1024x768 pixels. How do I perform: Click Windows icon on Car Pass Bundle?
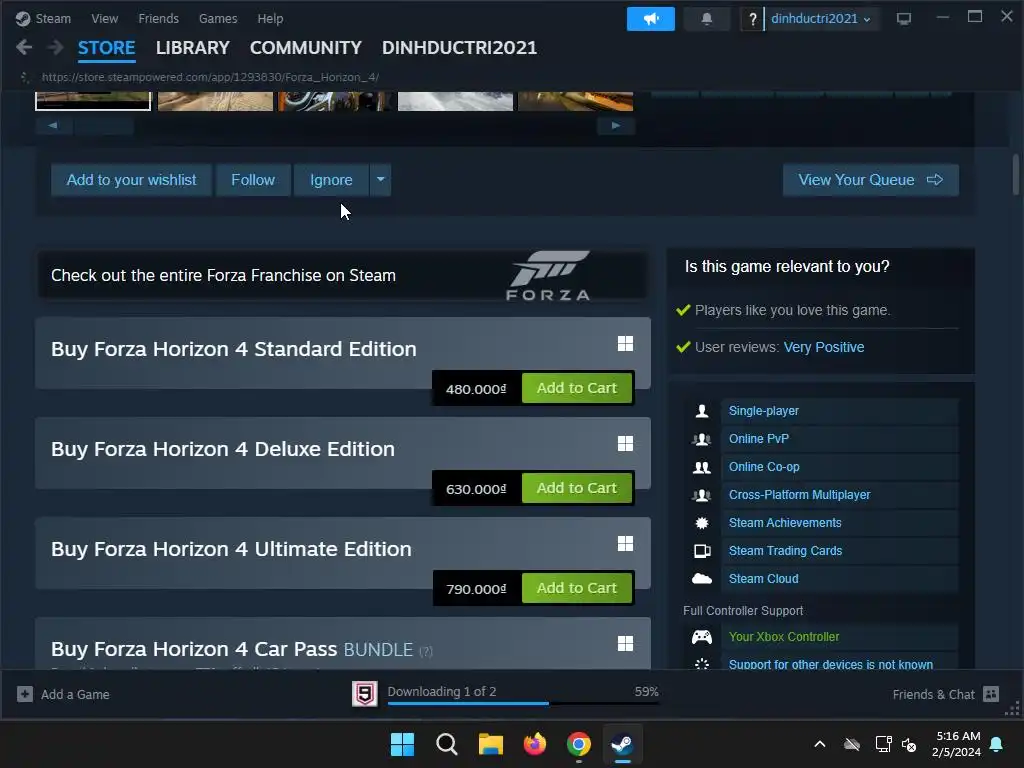point(626,643)
